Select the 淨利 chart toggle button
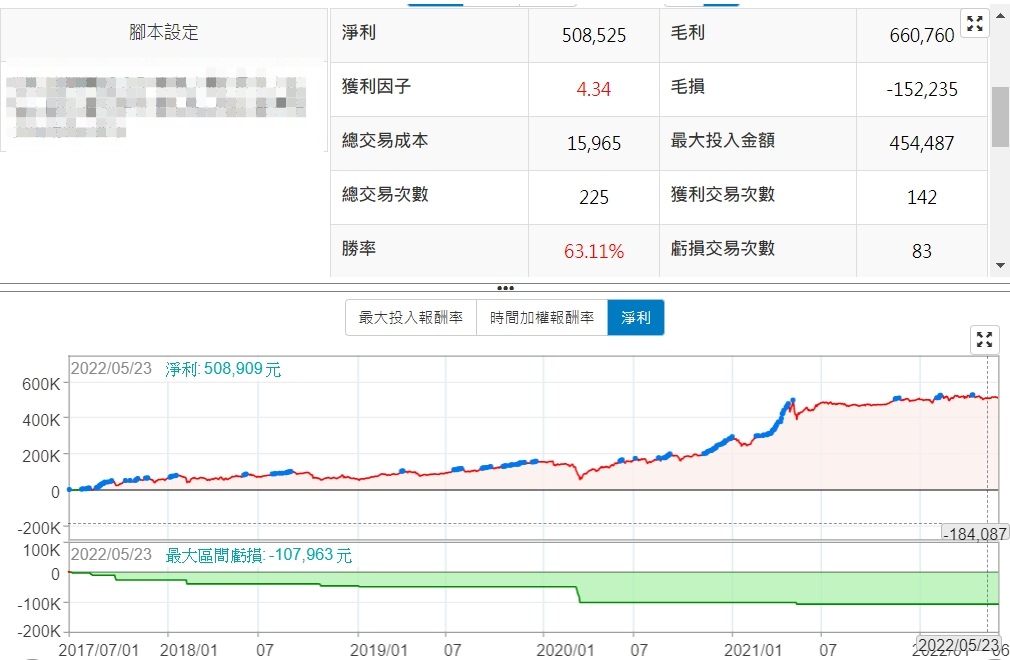This screenshot has width=1010, height=660. (x=635, y=318)
